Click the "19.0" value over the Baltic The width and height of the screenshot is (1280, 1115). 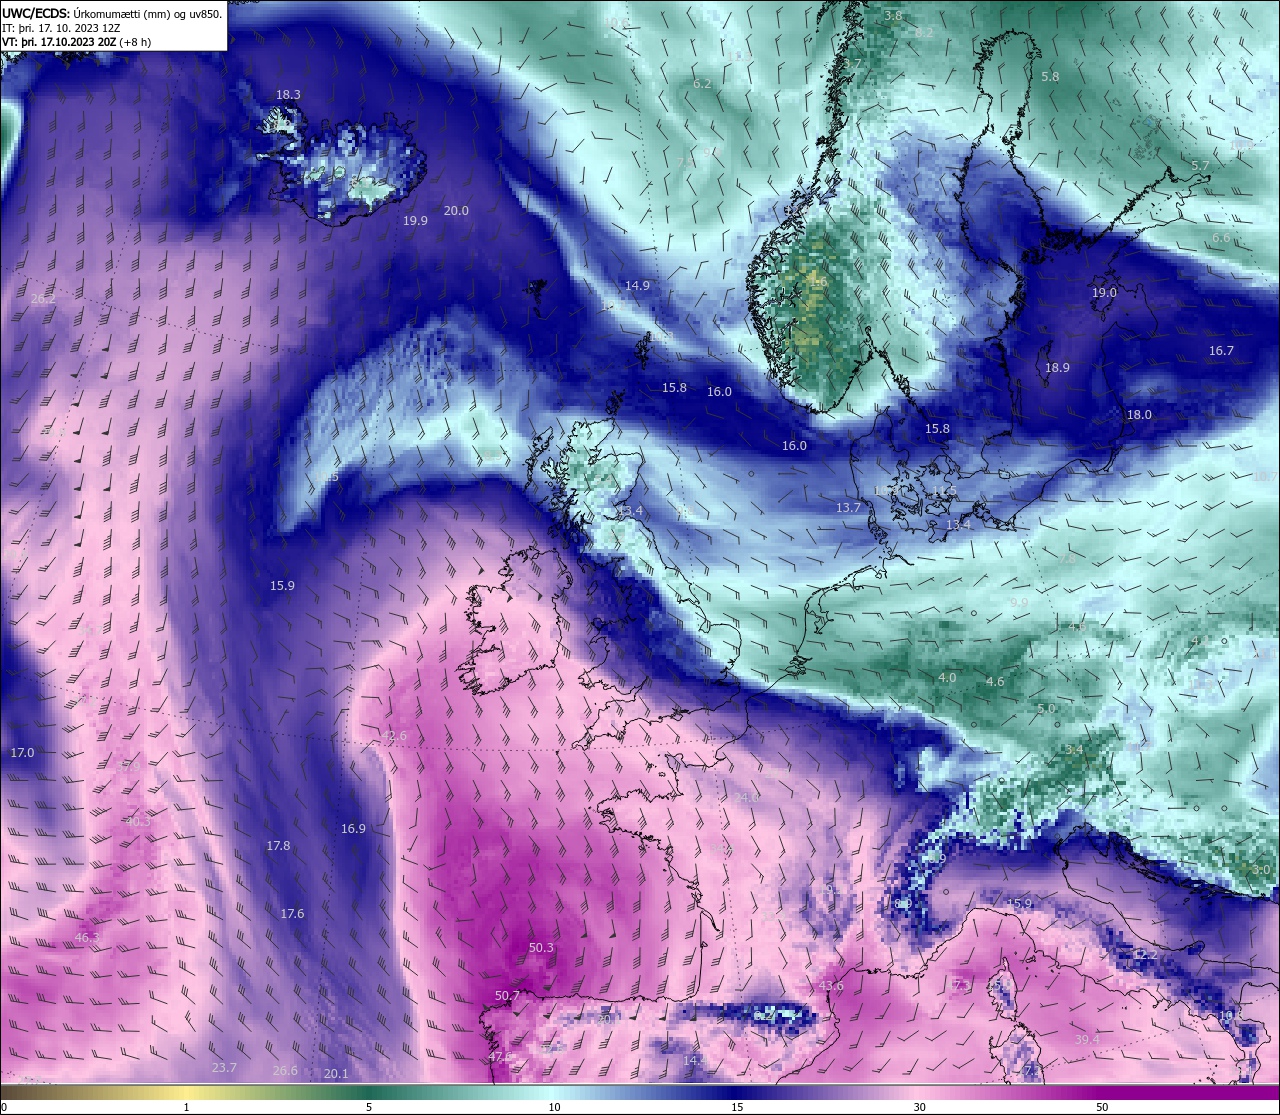(1104, 293)
